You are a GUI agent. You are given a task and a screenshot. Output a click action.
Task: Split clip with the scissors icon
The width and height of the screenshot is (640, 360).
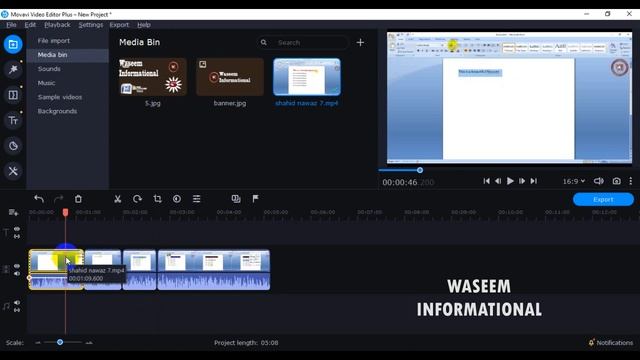point(118,199)
